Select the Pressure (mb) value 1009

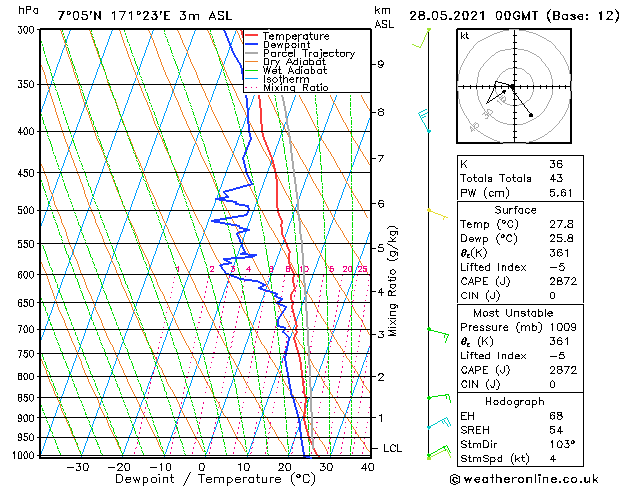(x=563, y=327)
